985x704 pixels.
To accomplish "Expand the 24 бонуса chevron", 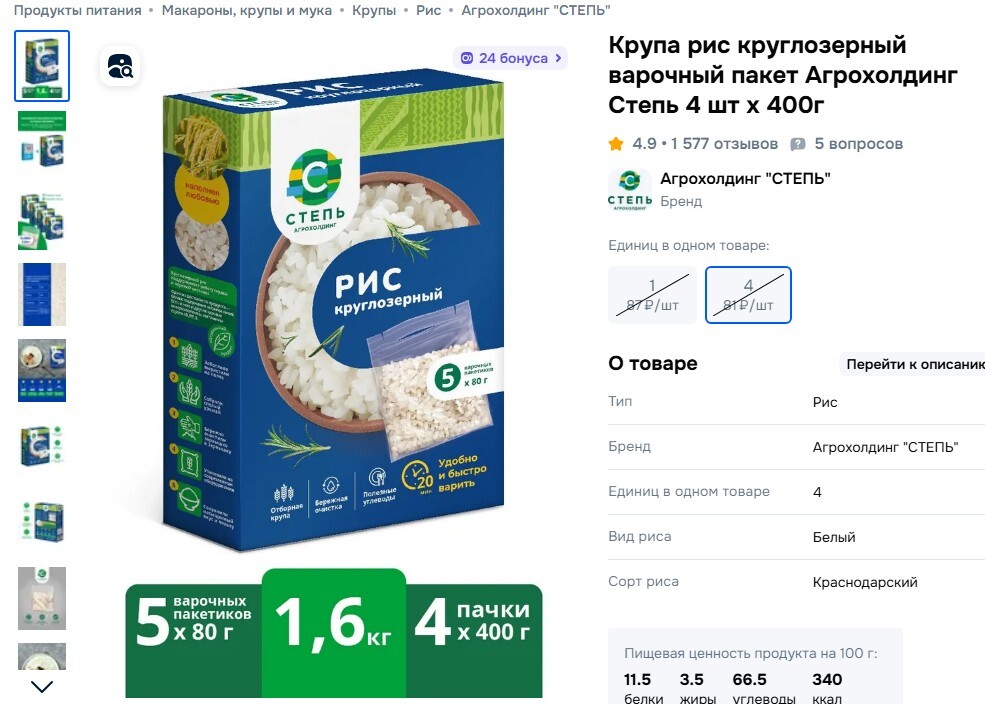I will [x=558, y=58].
